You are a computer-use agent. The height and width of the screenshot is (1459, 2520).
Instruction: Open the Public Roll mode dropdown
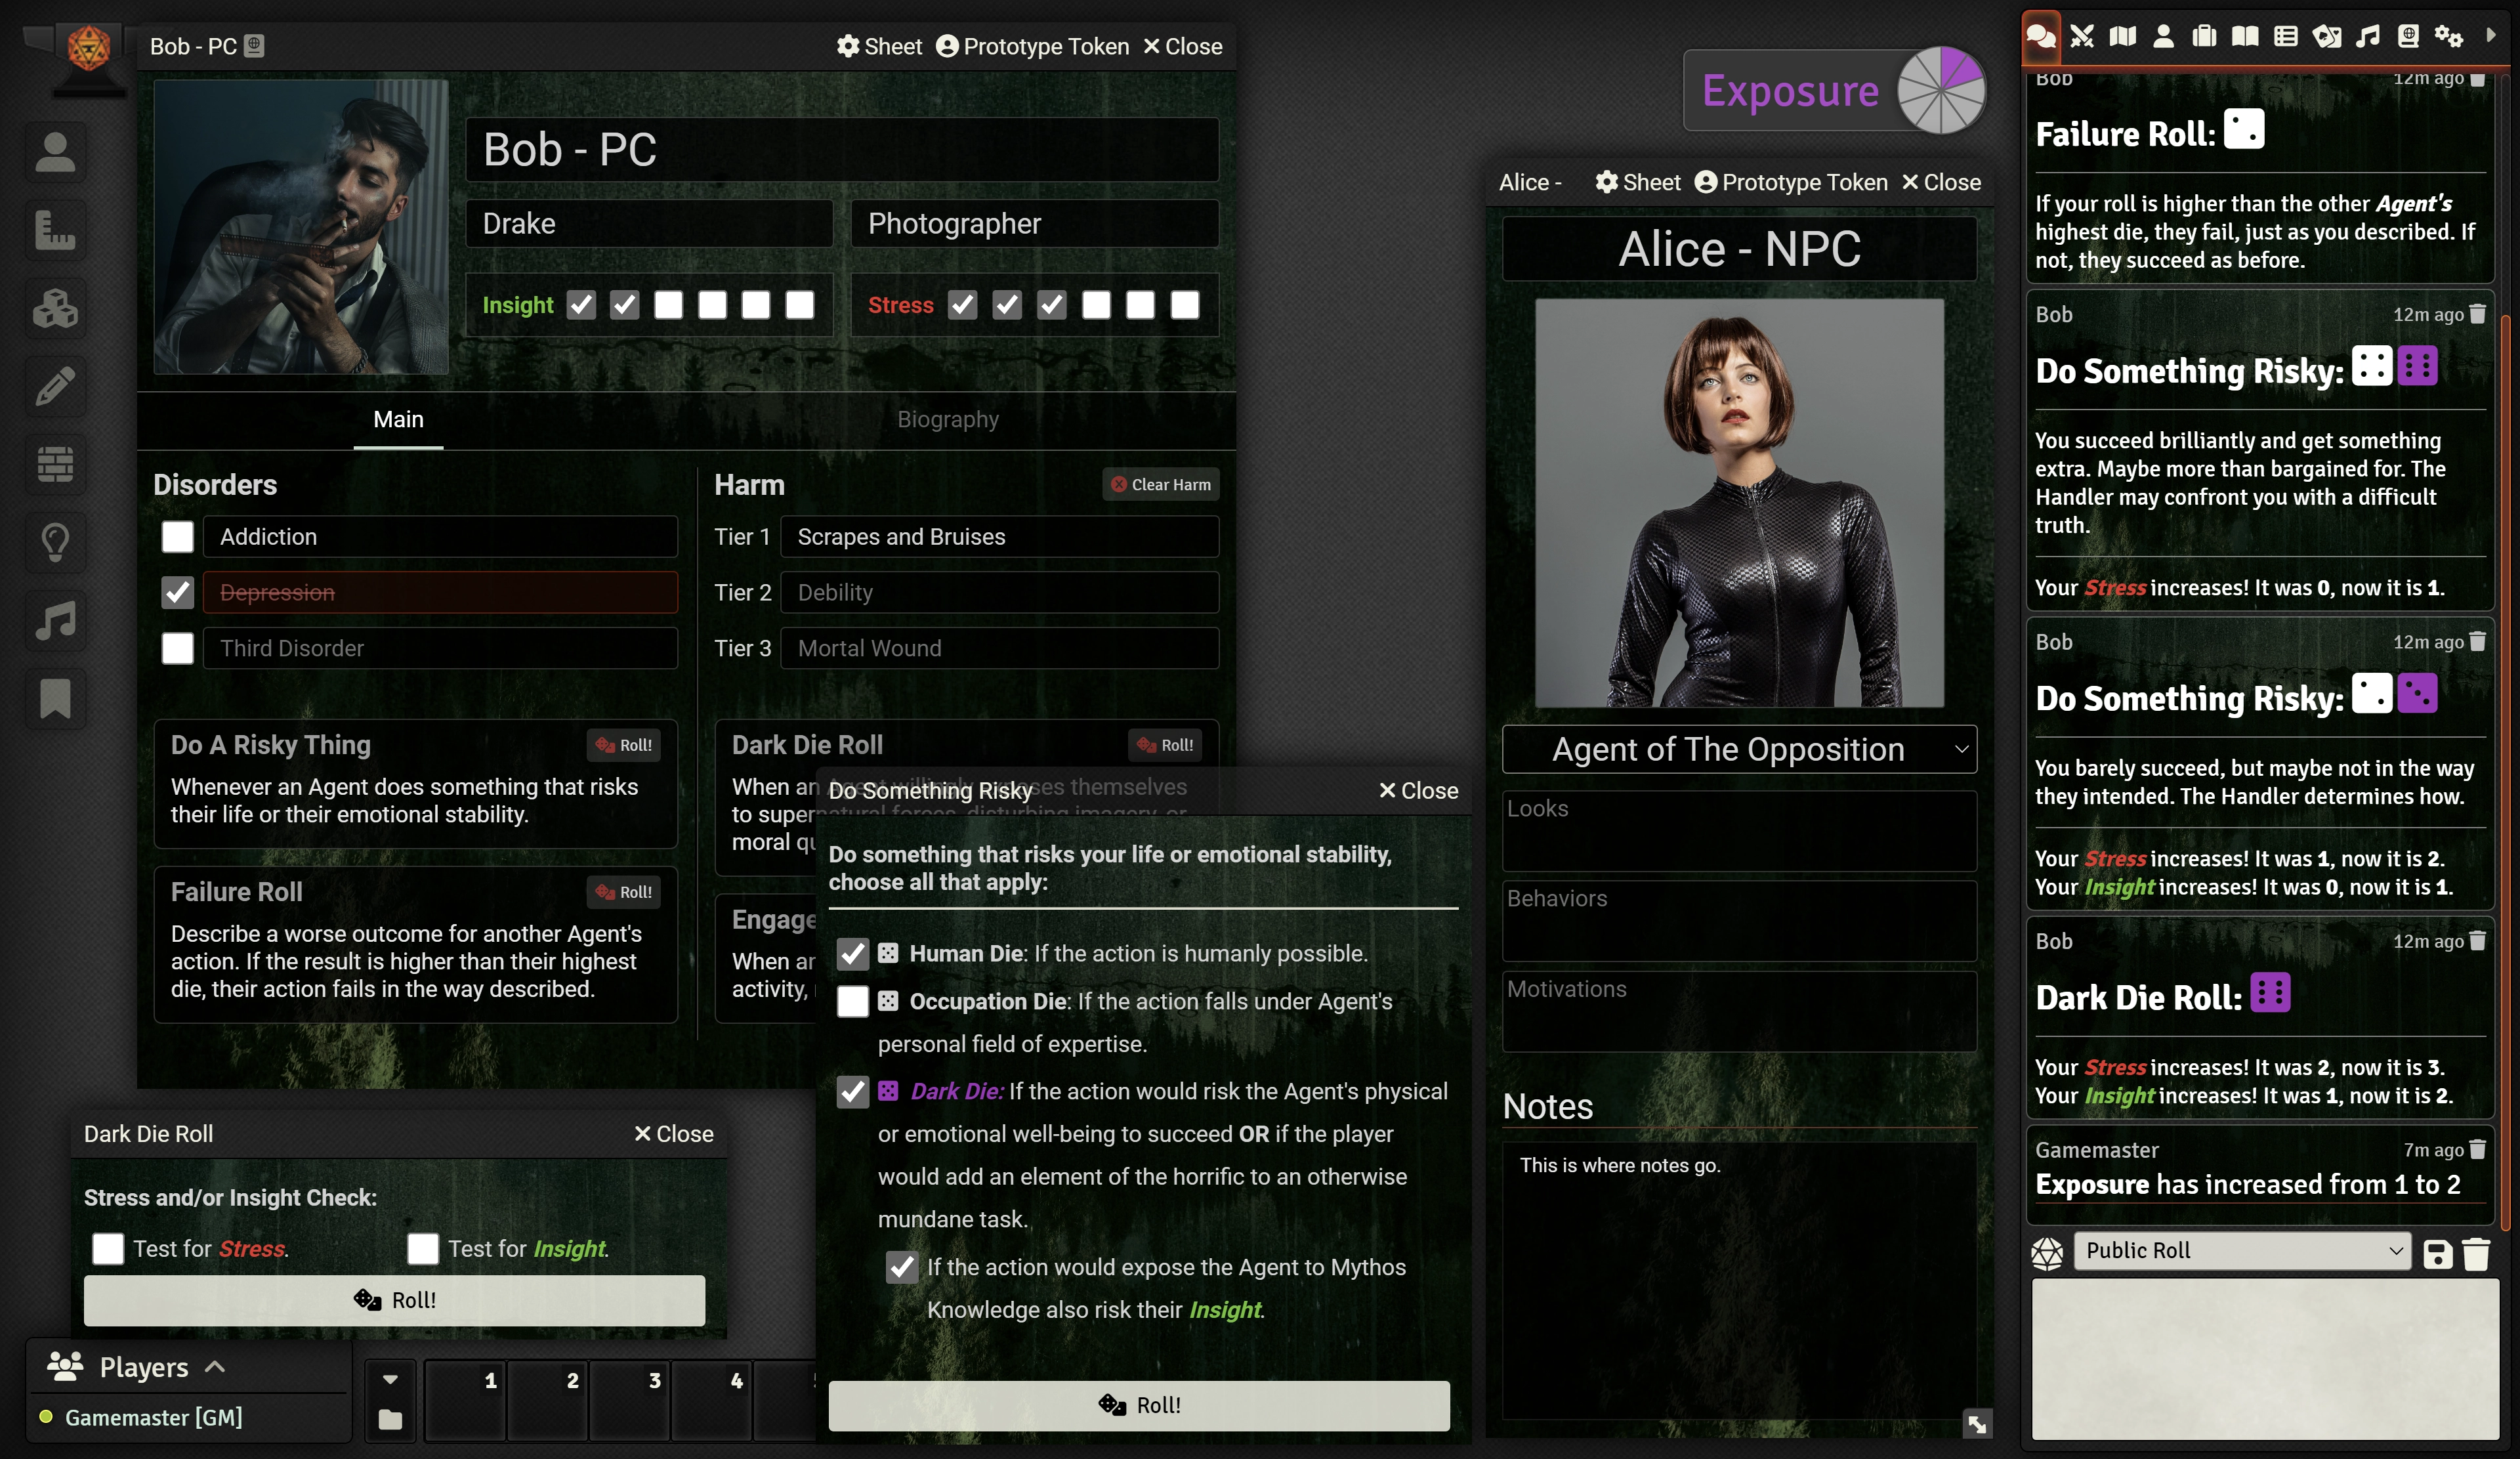2242,1251
